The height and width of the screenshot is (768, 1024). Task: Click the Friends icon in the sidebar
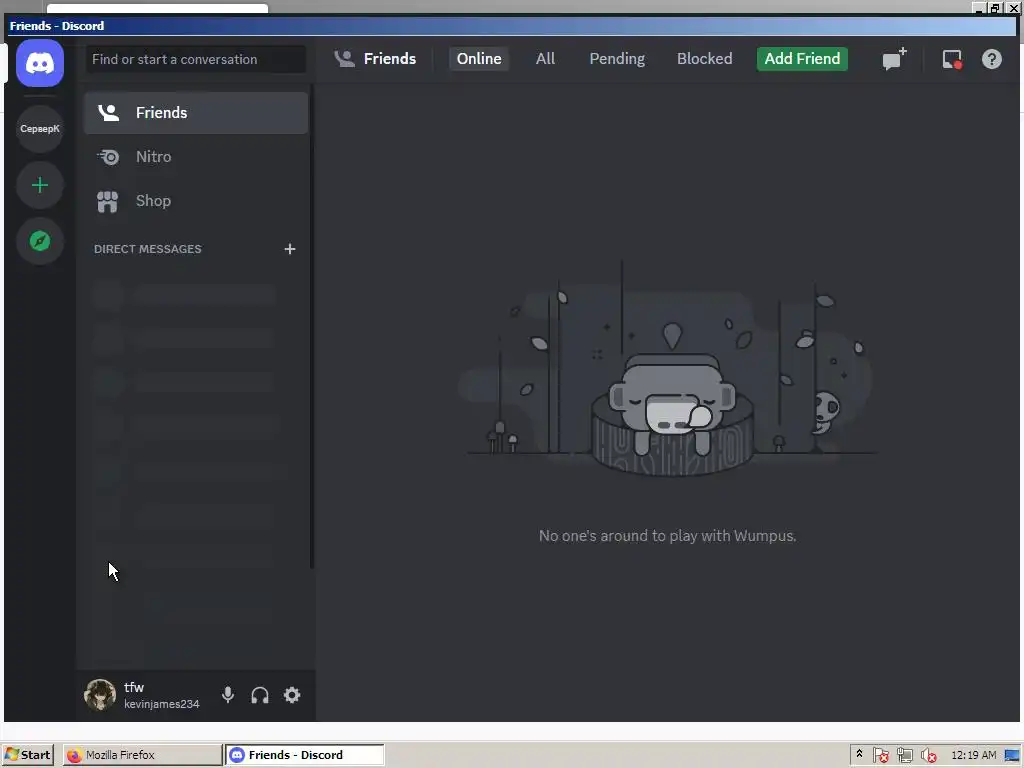click(108, 113)
